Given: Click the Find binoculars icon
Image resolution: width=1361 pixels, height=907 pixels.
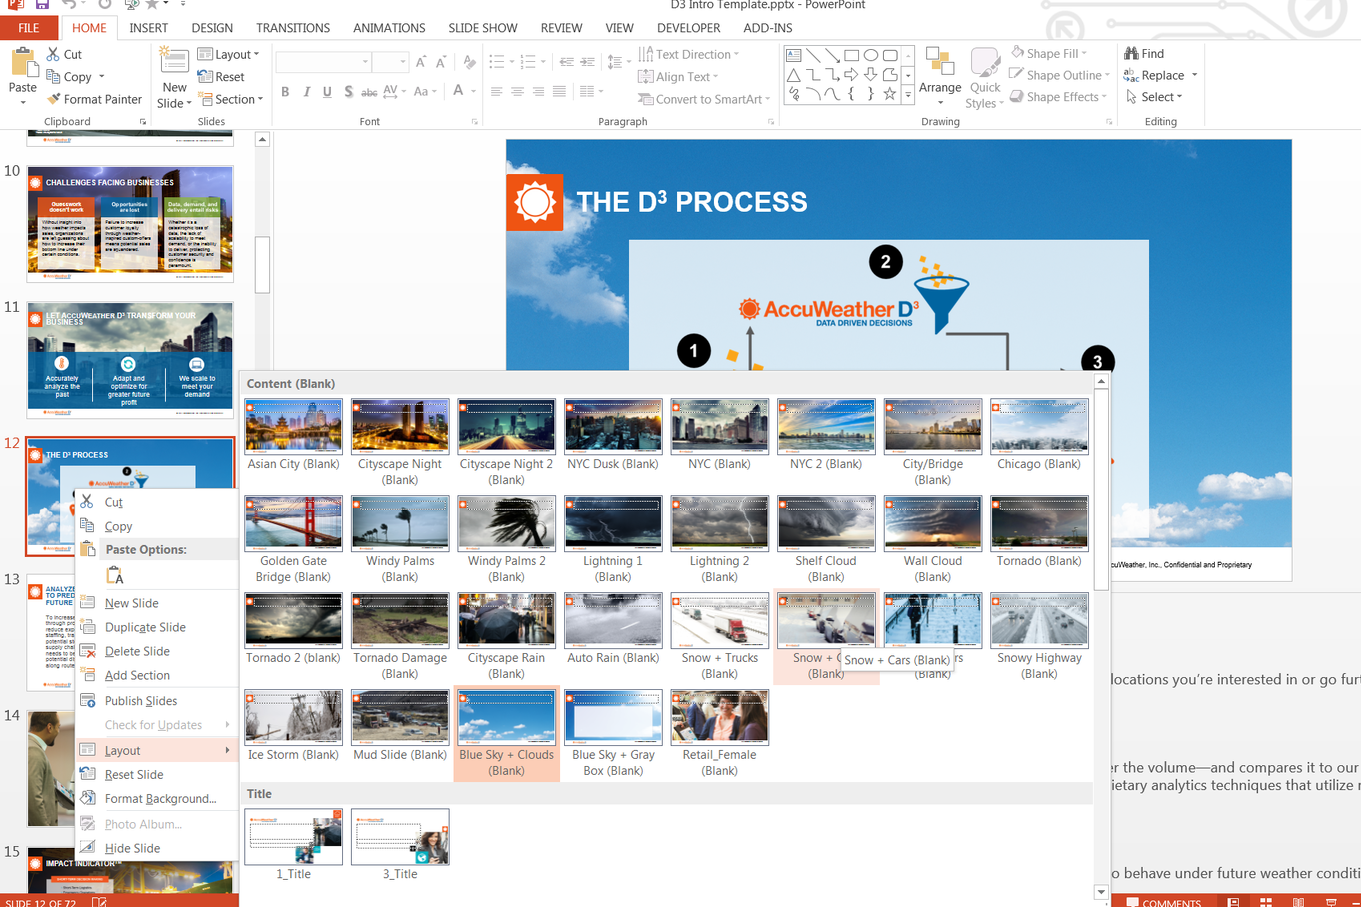Looking at the screenshot, I should coord(1131,53).
